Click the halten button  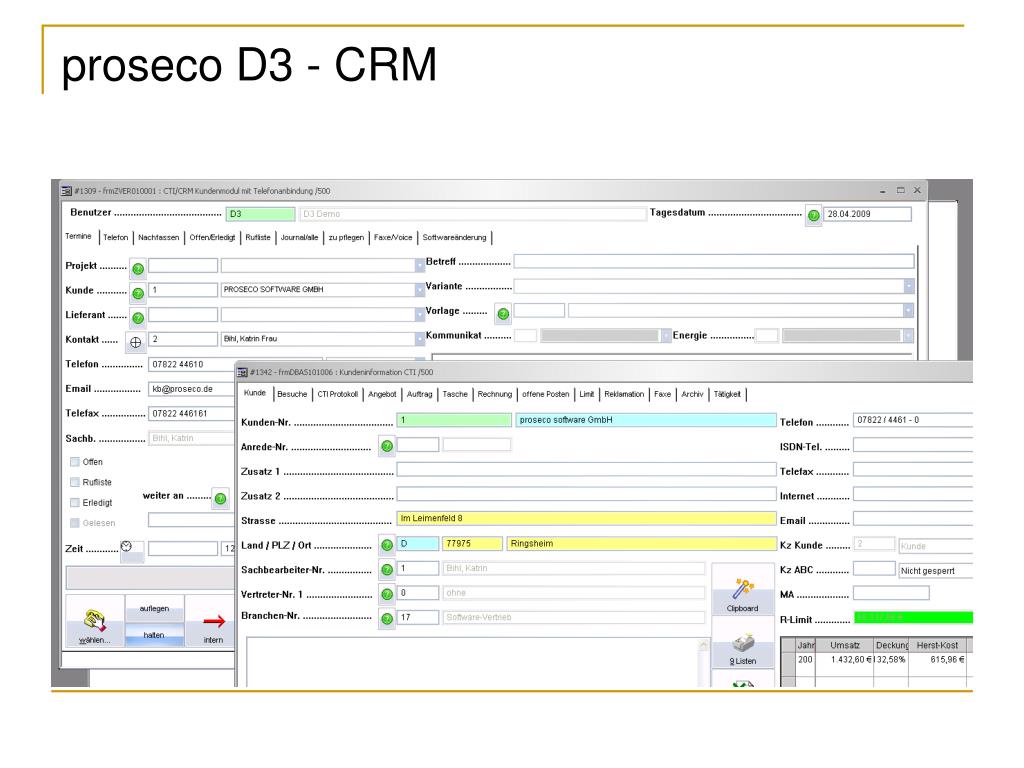pos(154,634)
